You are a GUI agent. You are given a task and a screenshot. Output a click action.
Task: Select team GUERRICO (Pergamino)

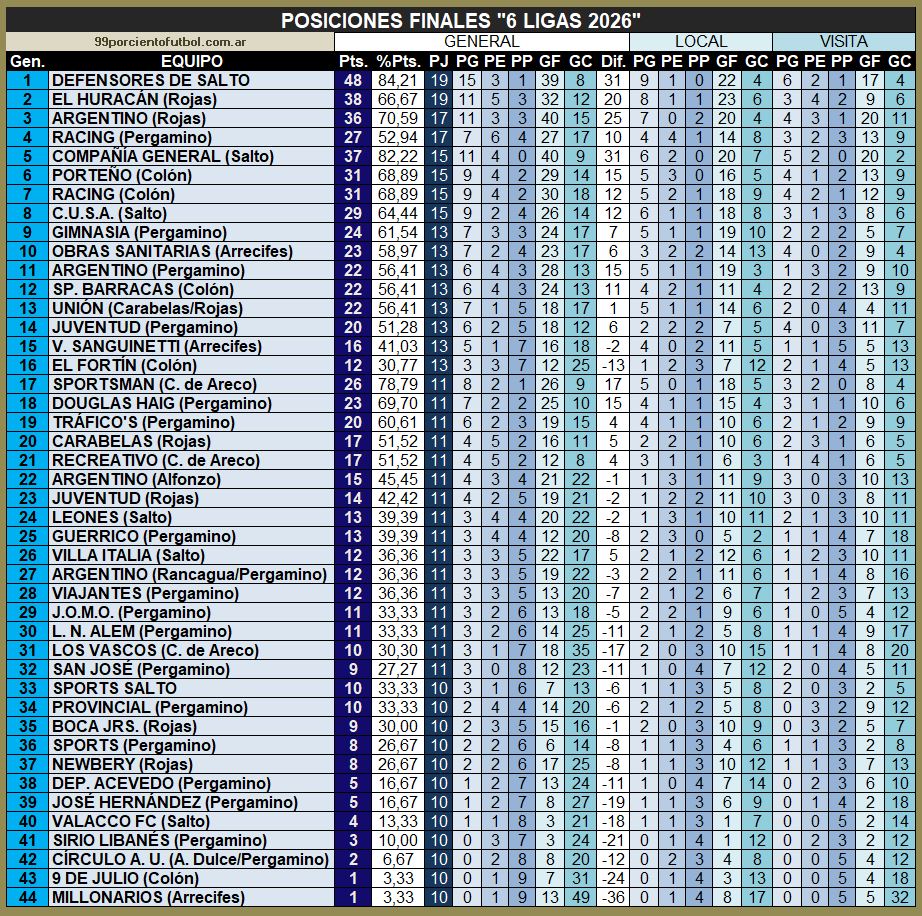[x=143, y=536]
